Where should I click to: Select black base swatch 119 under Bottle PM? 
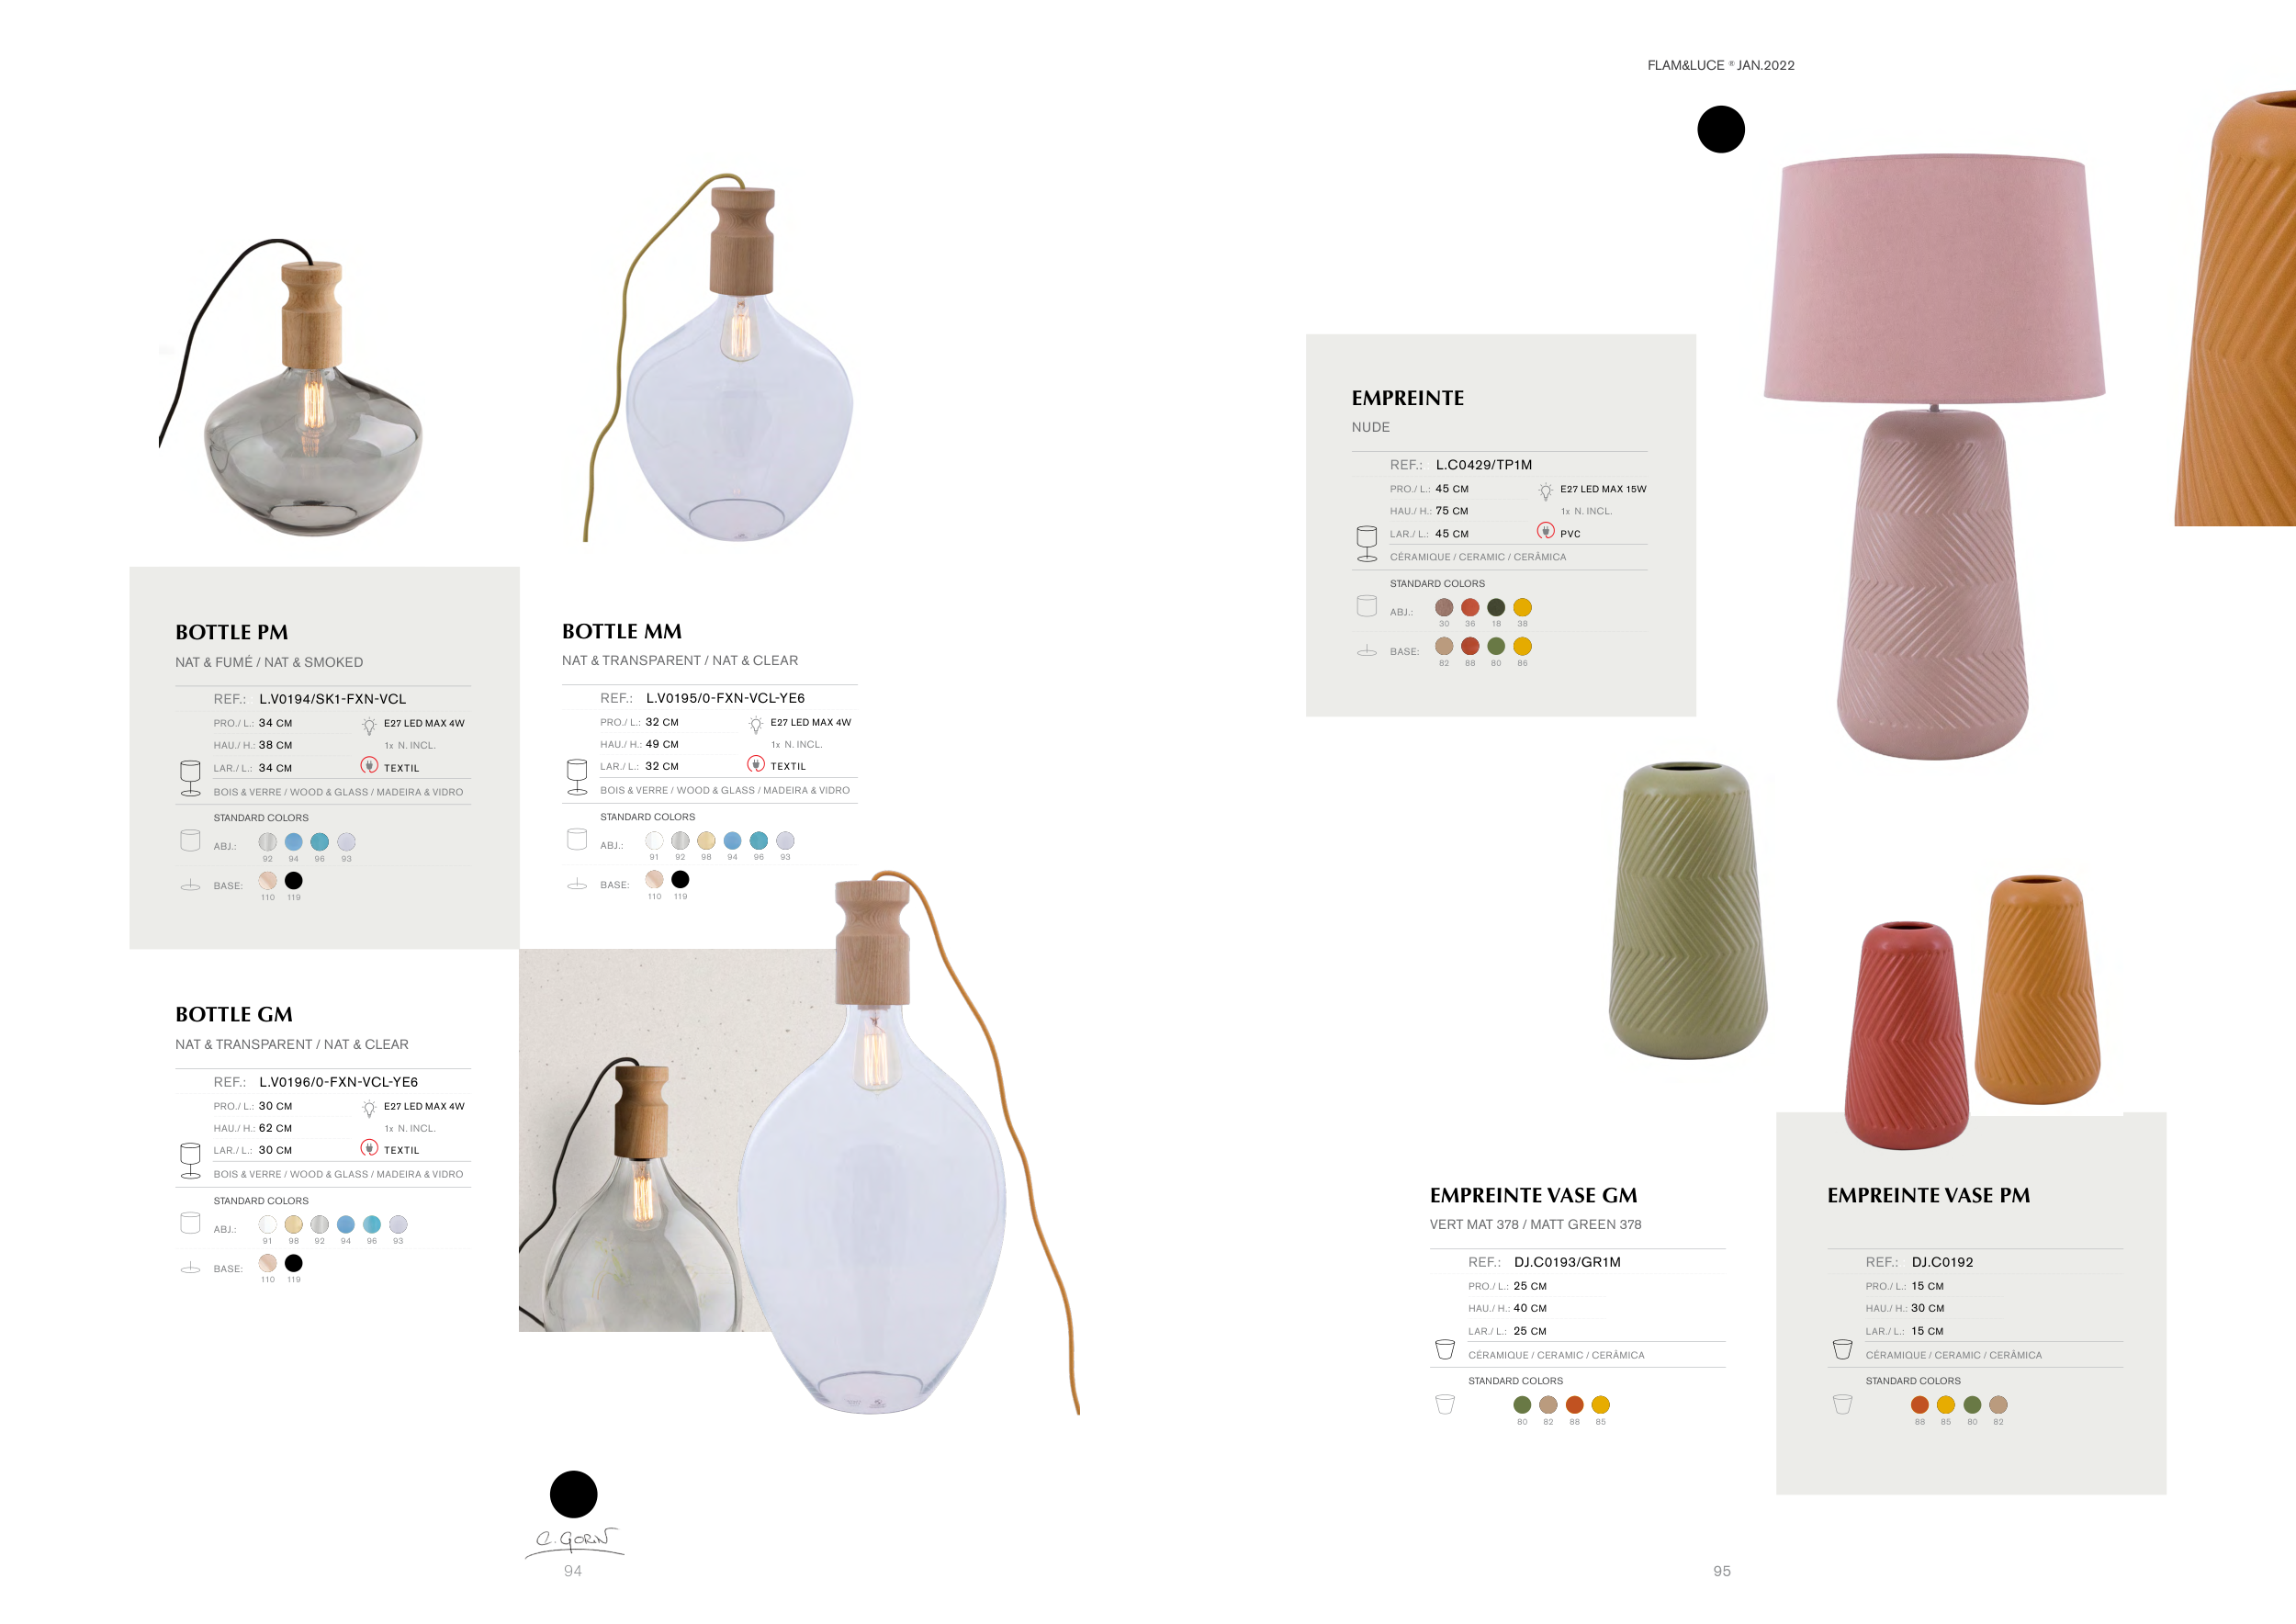[293, 881]
